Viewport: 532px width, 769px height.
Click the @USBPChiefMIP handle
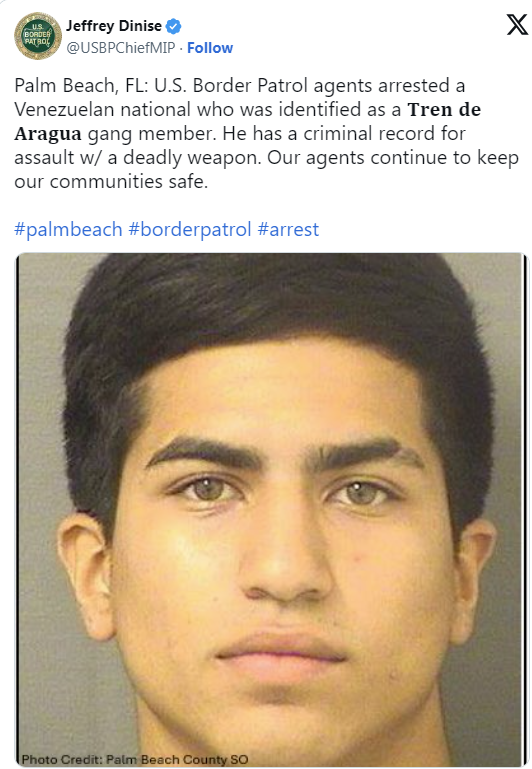[121, 48]
